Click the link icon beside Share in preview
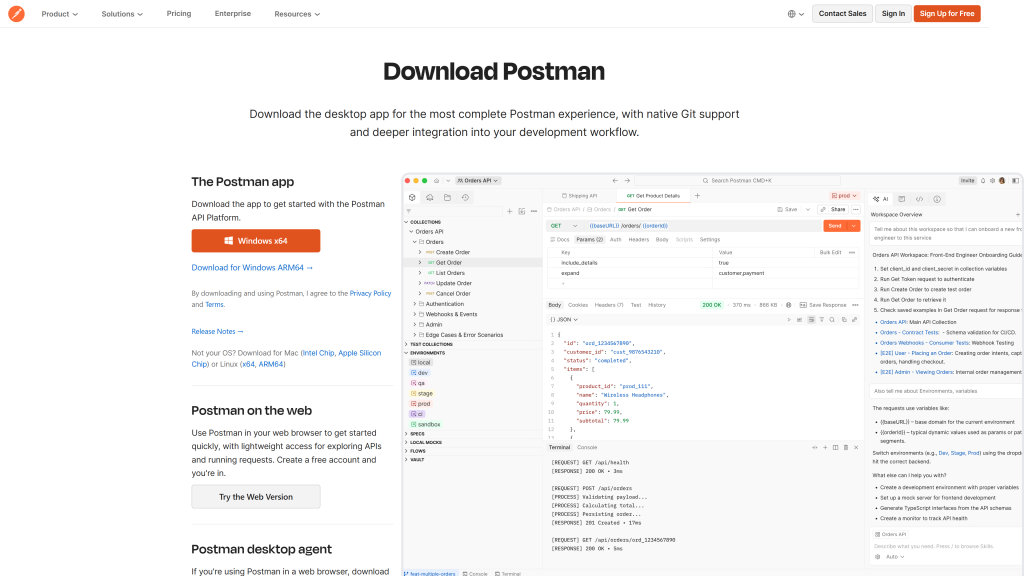Viewport: 1024px width, 576px height. point(823,210)
